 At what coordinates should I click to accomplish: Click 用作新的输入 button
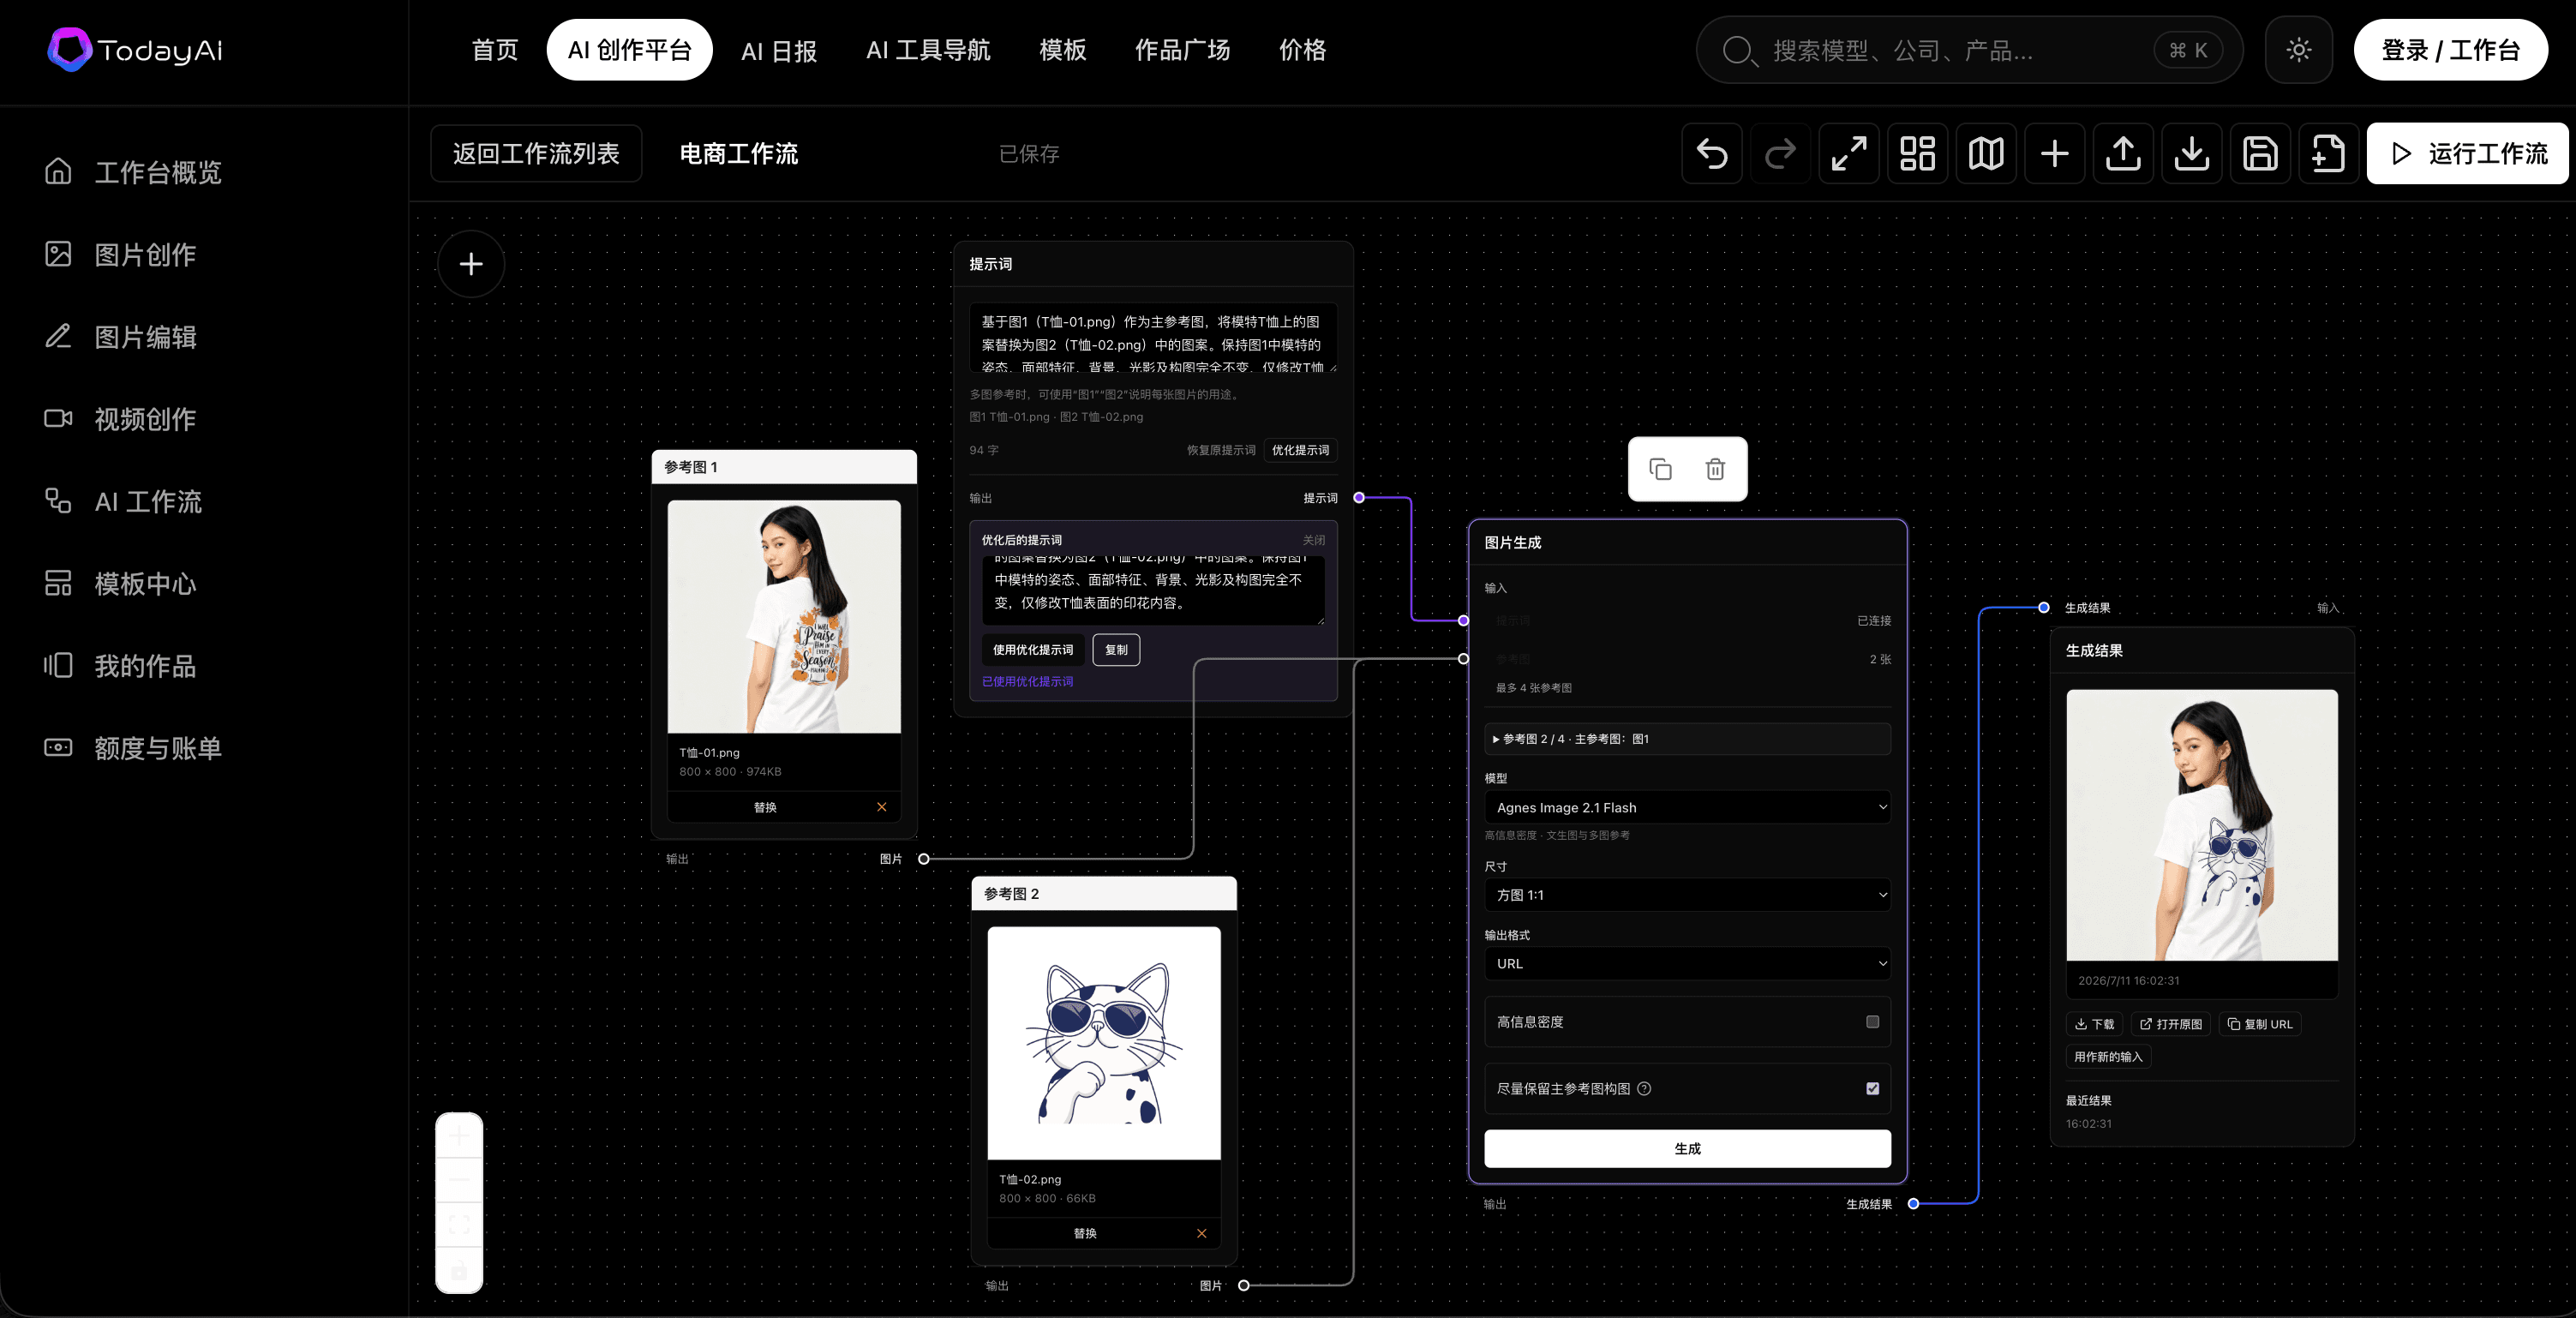point(2108,1057)
